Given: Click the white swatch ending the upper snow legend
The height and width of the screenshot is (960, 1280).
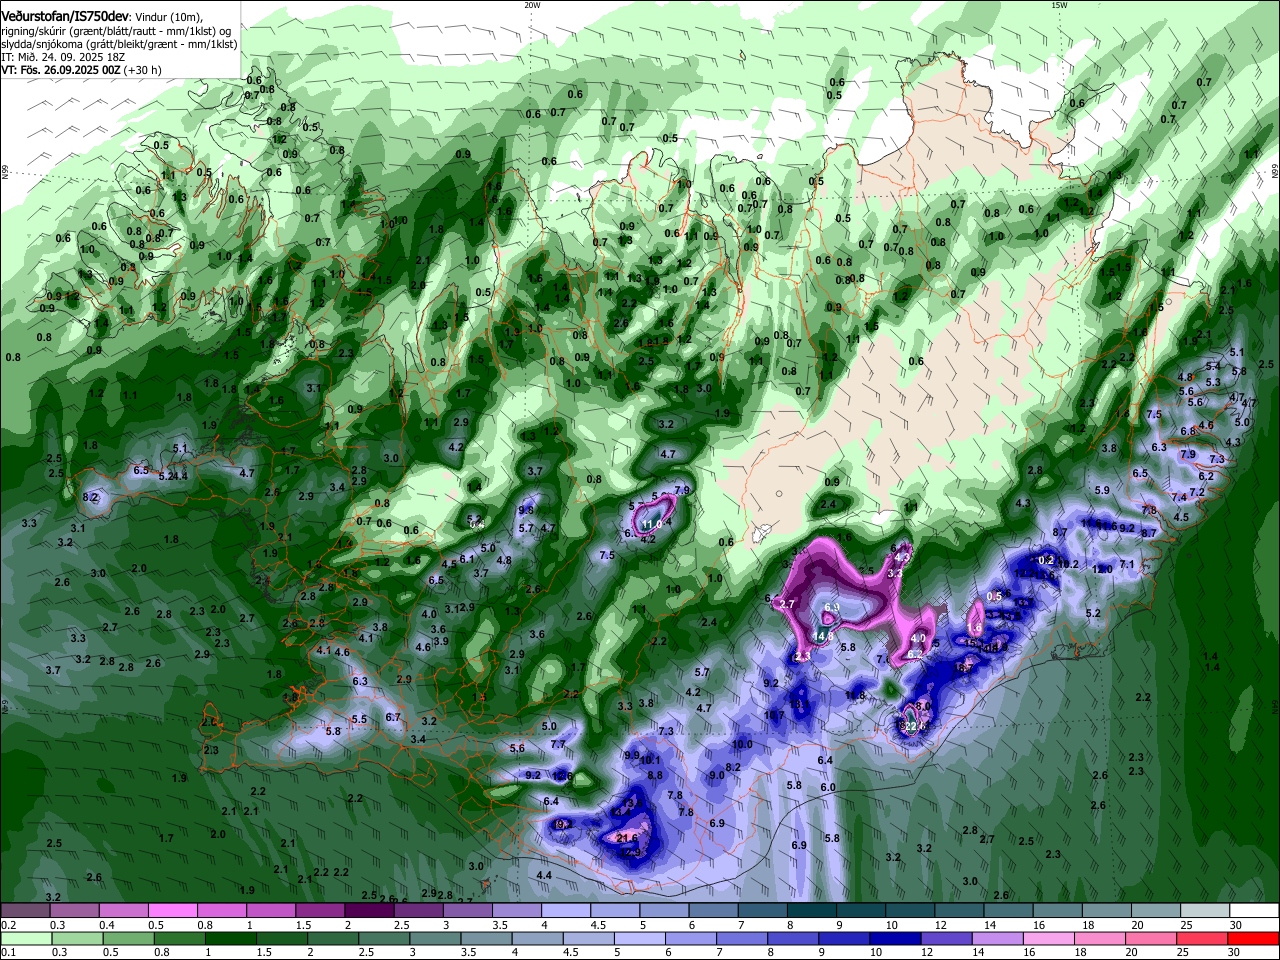Looking at the screenshot, I should click(1254, 911).
